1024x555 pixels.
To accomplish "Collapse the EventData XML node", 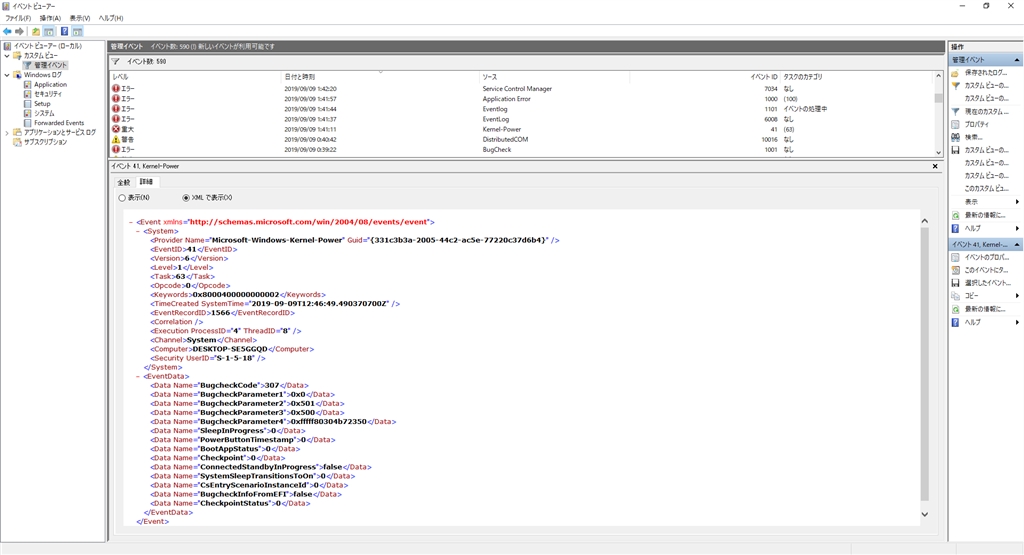I will [138, 376].
